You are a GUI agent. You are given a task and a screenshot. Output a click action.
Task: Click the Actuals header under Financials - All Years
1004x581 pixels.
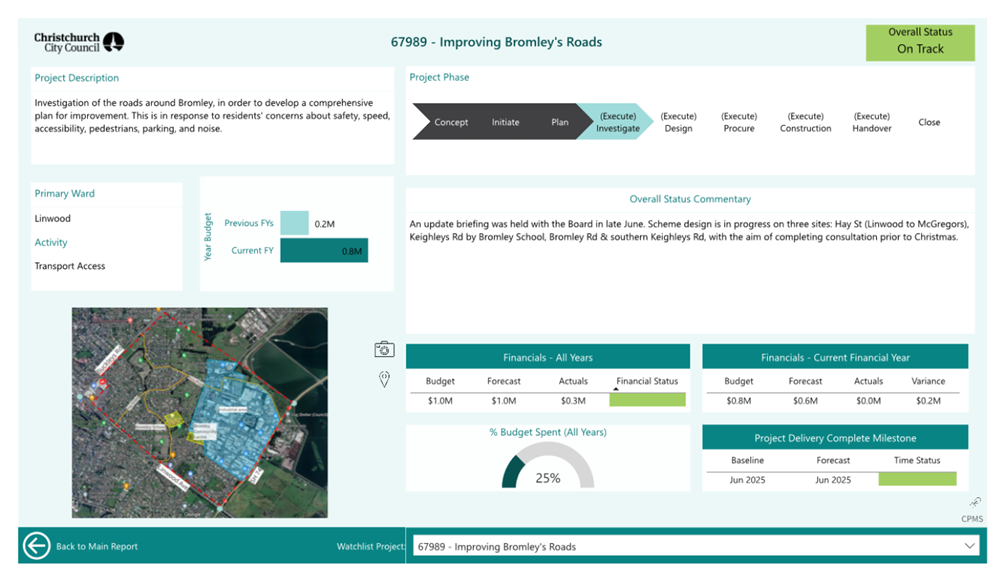[573, 381]
